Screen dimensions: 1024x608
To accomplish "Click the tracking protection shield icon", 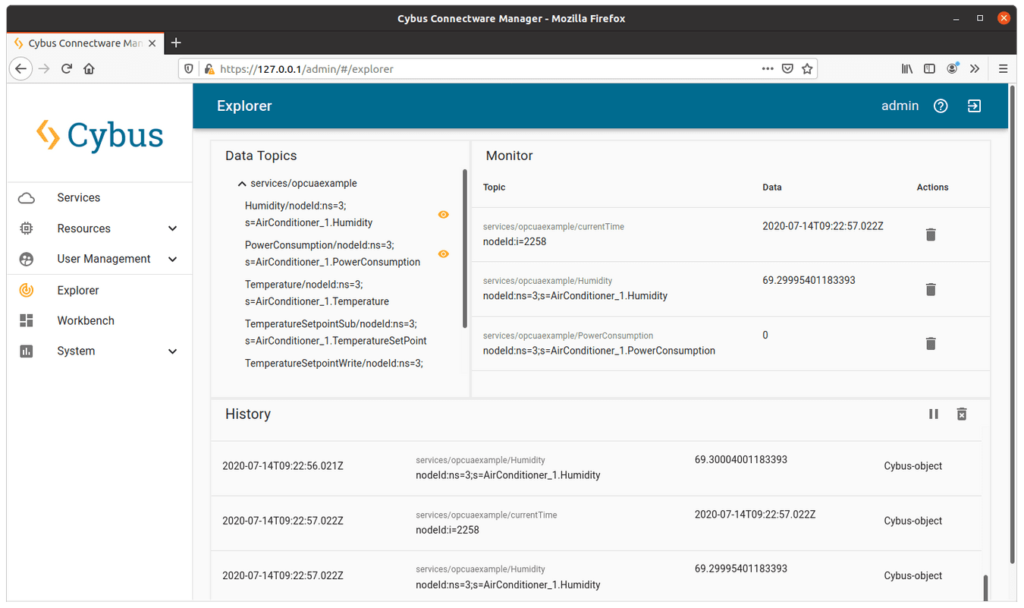I will click(x=189, y=69).
